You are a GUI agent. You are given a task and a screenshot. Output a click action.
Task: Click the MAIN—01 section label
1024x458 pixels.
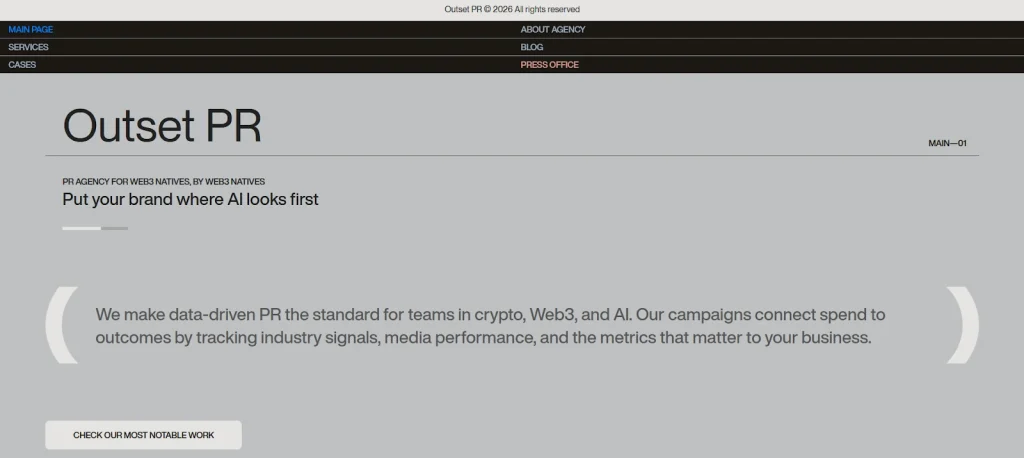tap(947, 143)
